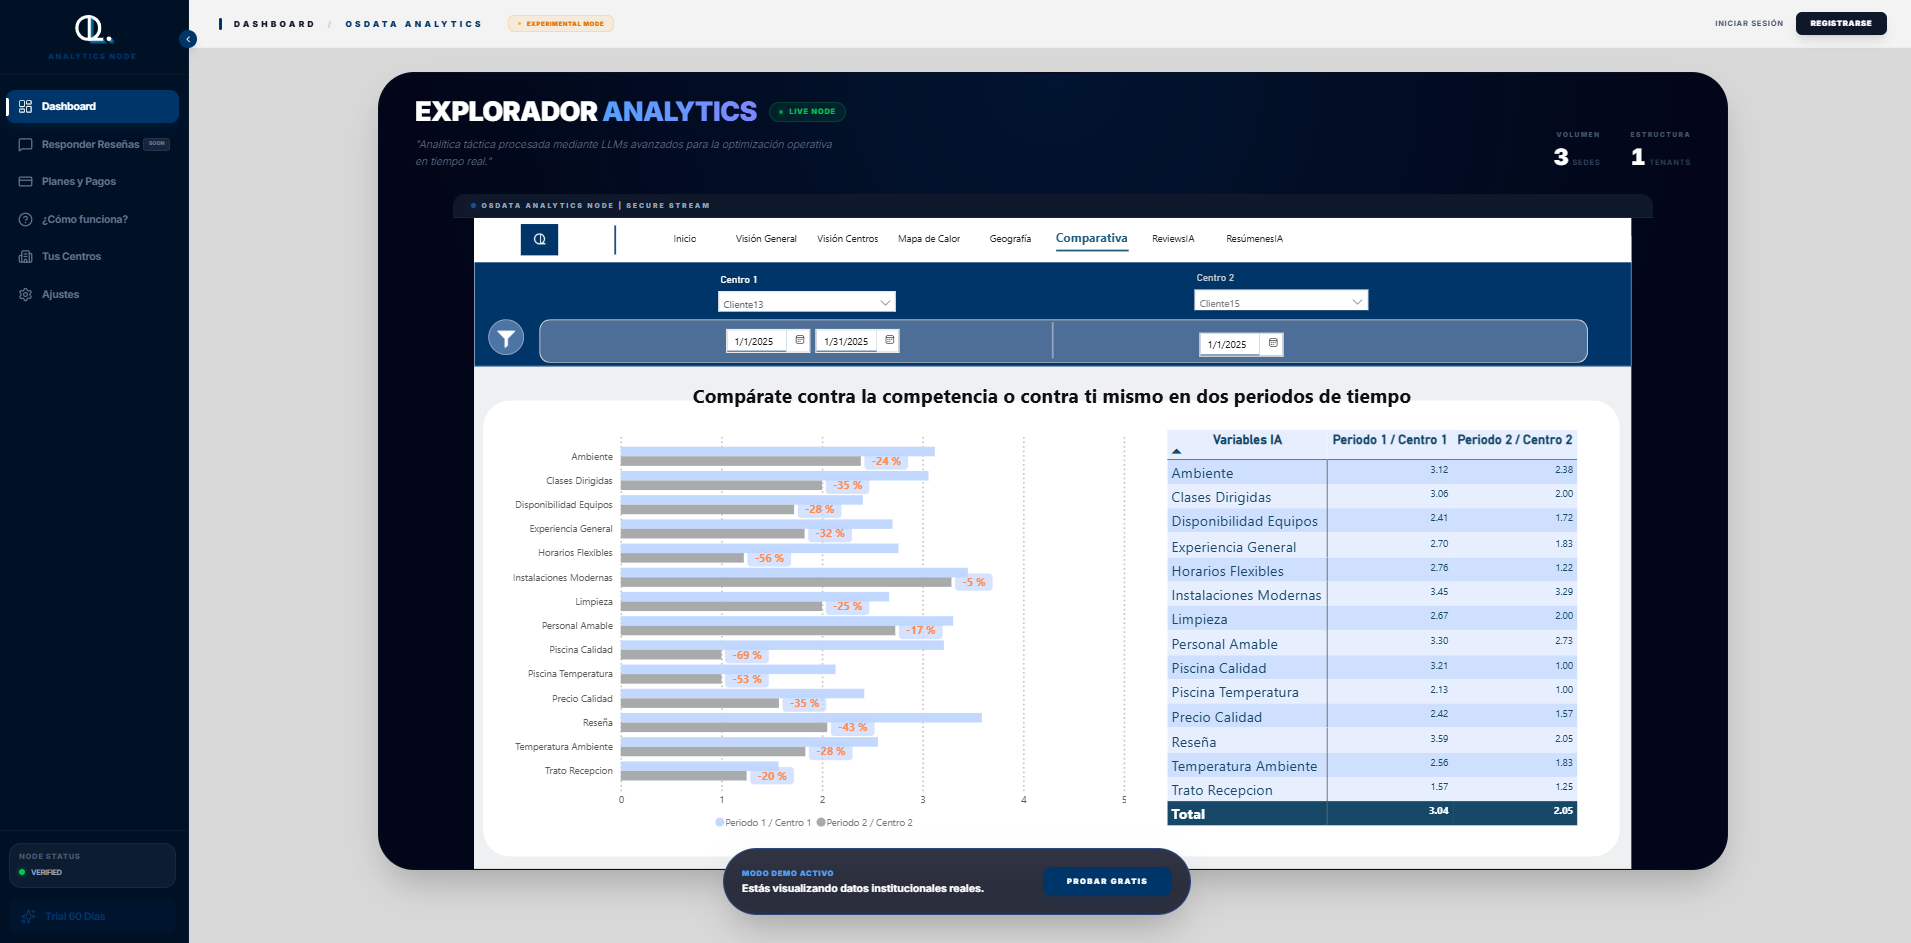Switch to the Mapa de Calor tab
This screenshot has height=943, width=1911.
tap(928, 239)
